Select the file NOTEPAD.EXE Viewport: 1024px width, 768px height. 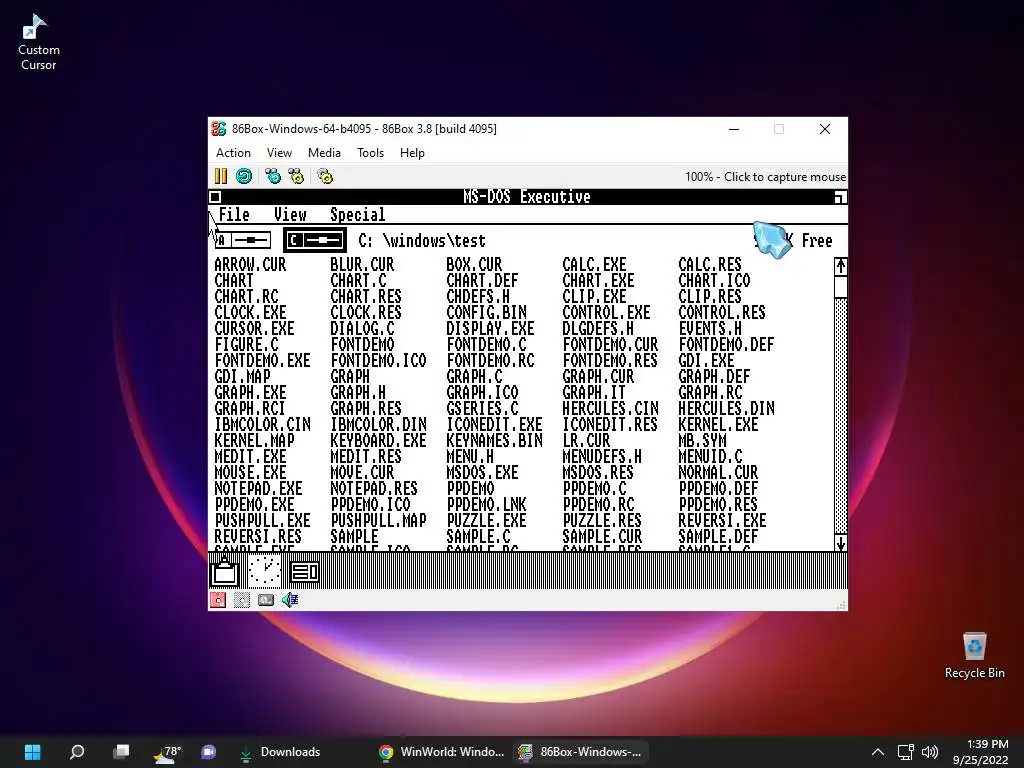coord(258,488)
